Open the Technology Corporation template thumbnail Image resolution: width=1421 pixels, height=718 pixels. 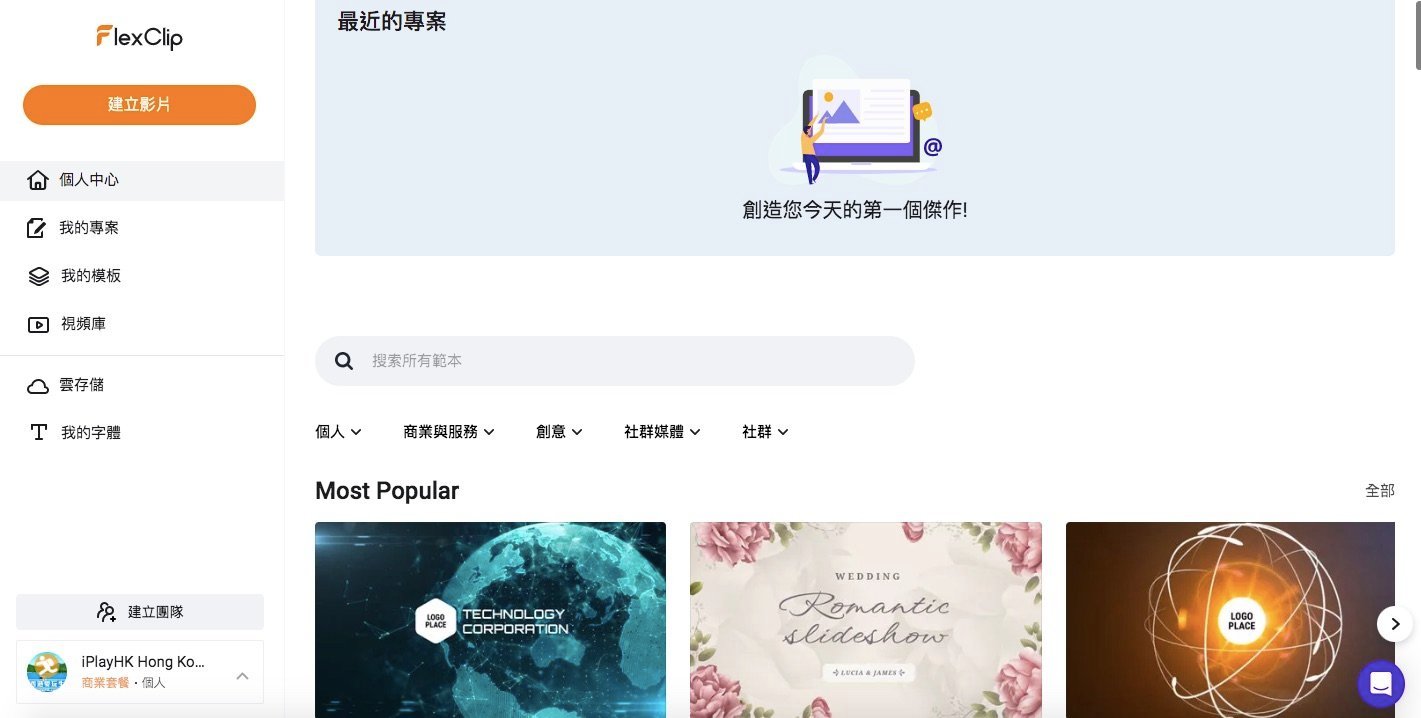pos(490,620)
